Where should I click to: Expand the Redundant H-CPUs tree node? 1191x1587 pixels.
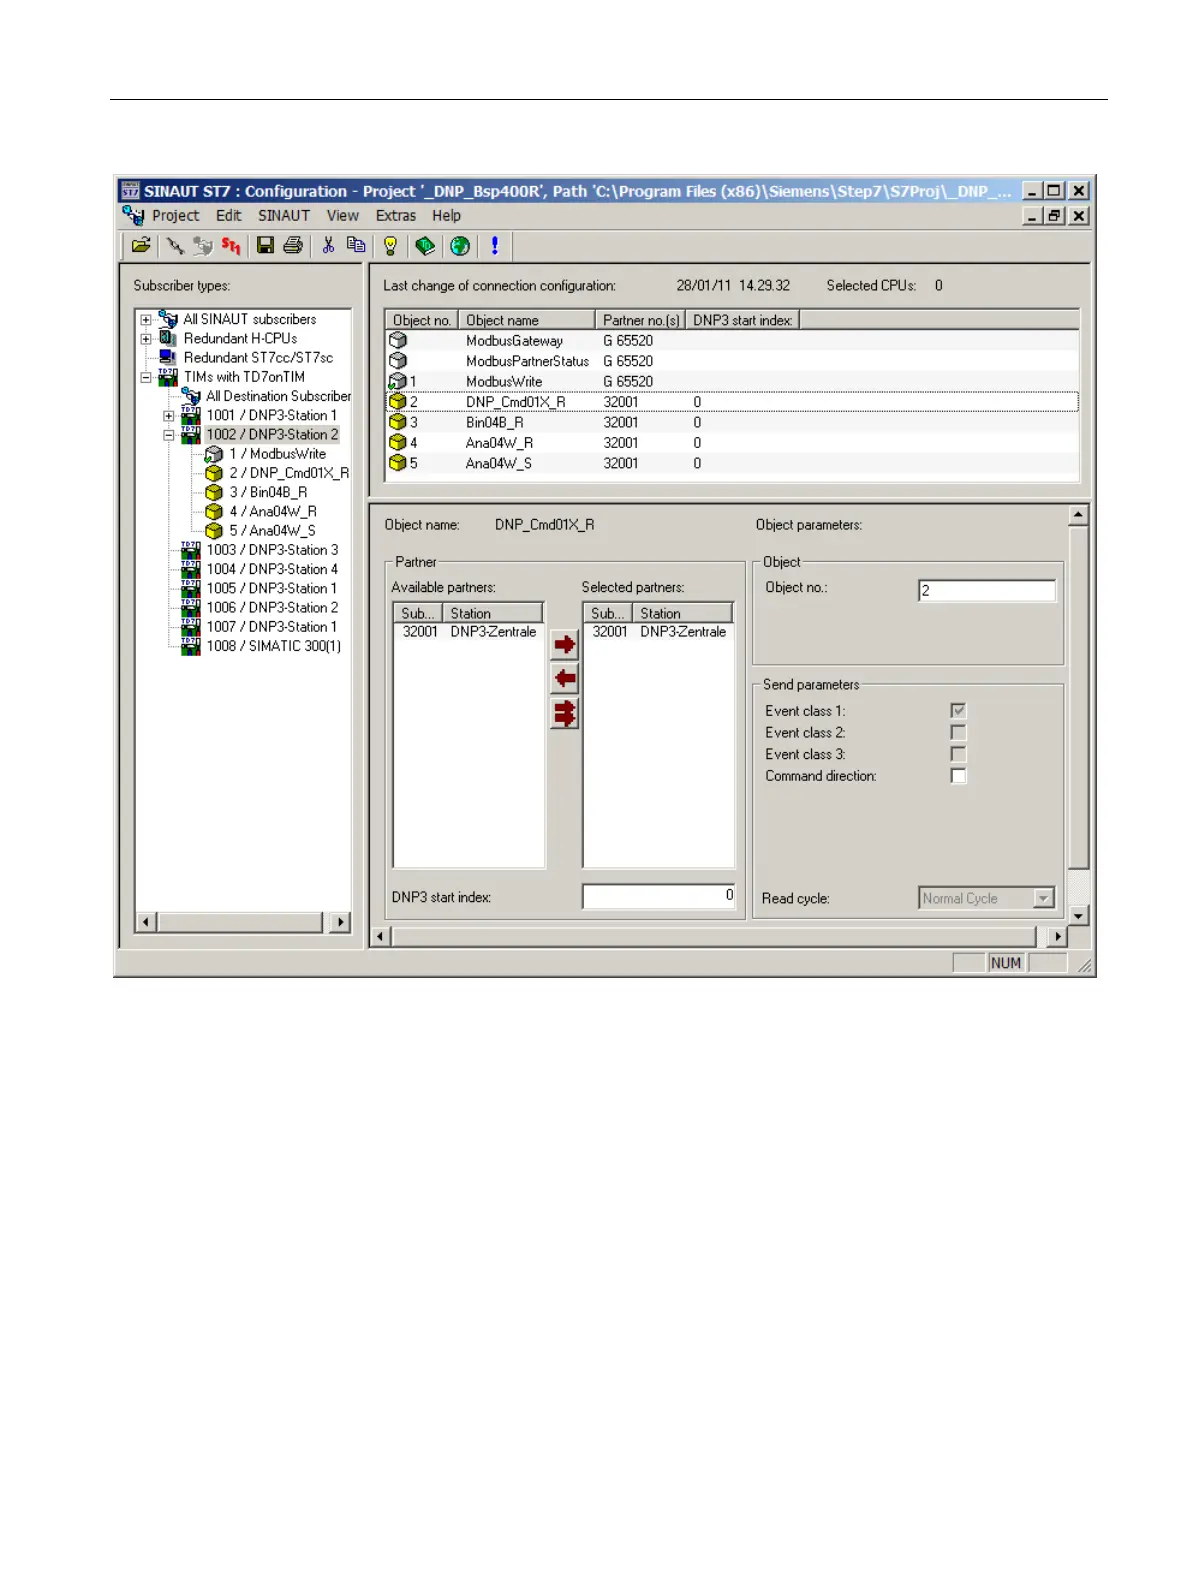[x=146, y=339]
